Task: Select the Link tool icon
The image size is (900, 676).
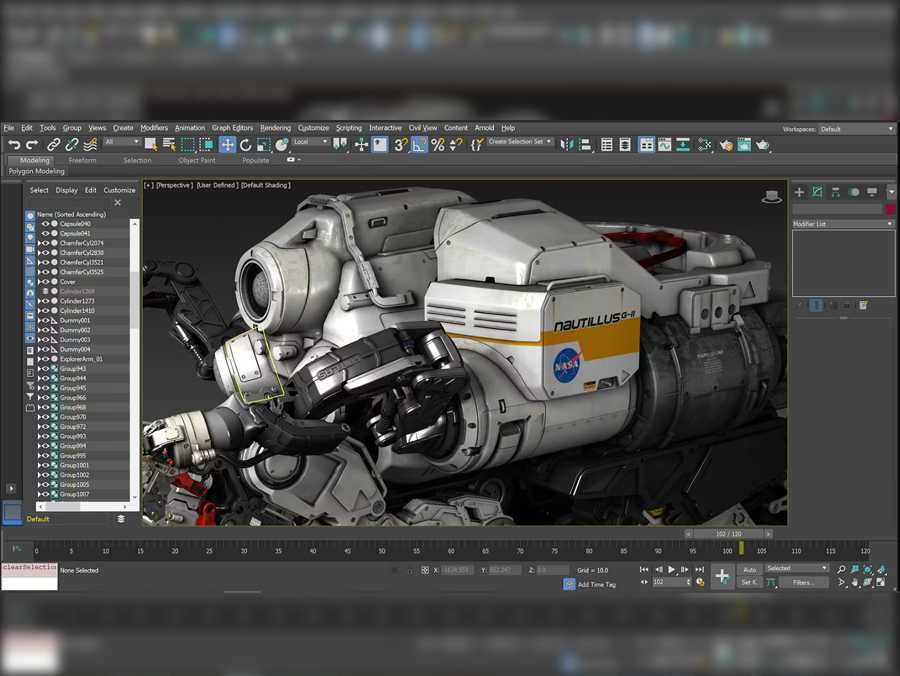Action: (x=53, y=145)
